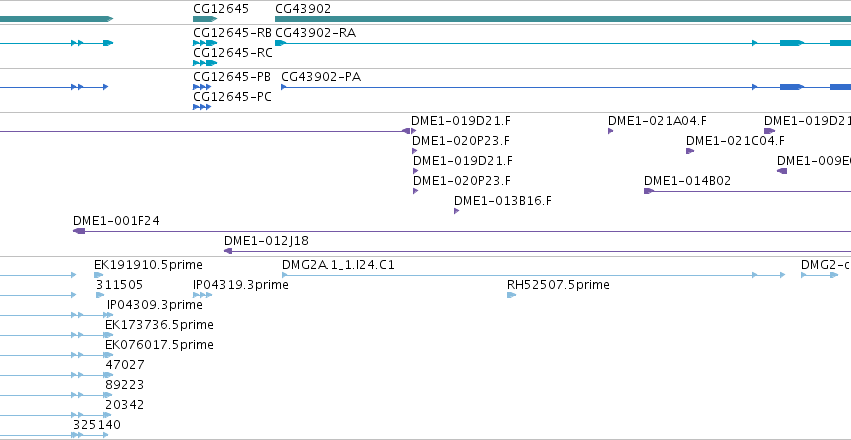Select the CG12645-RB transcript label

coord(232,33)
